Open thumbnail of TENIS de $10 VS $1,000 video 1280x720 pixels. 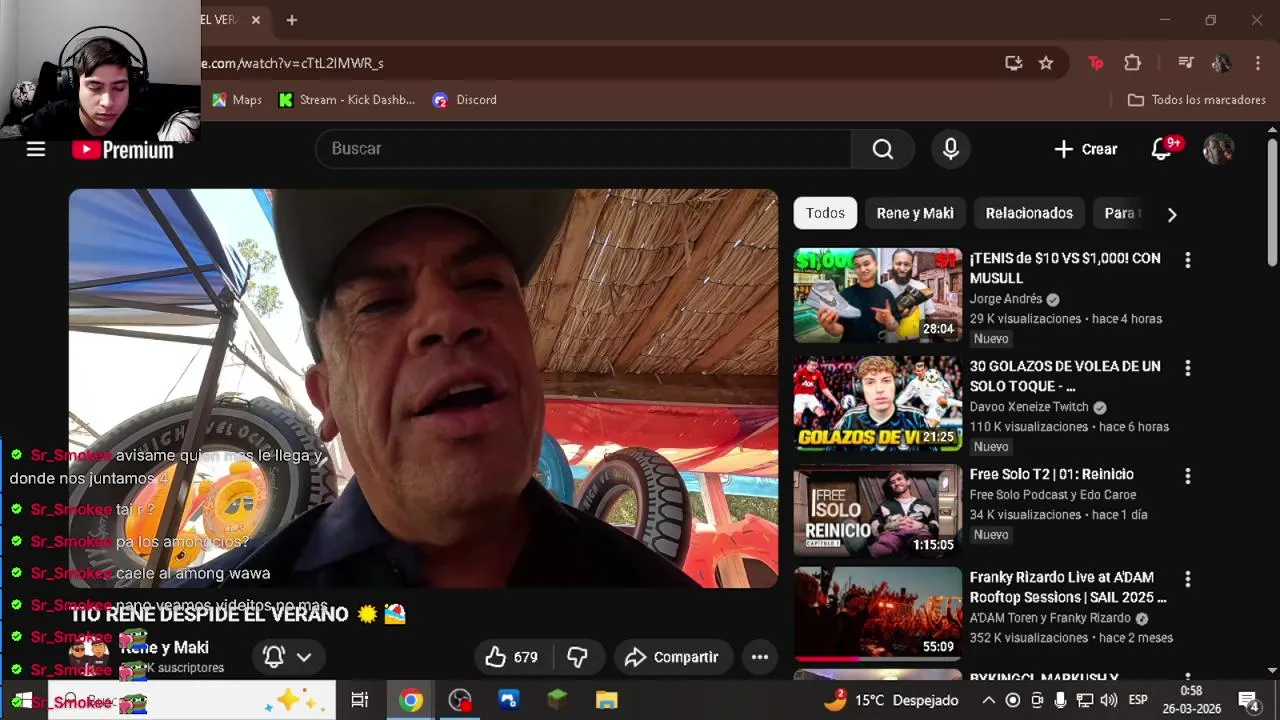[878, 295]
